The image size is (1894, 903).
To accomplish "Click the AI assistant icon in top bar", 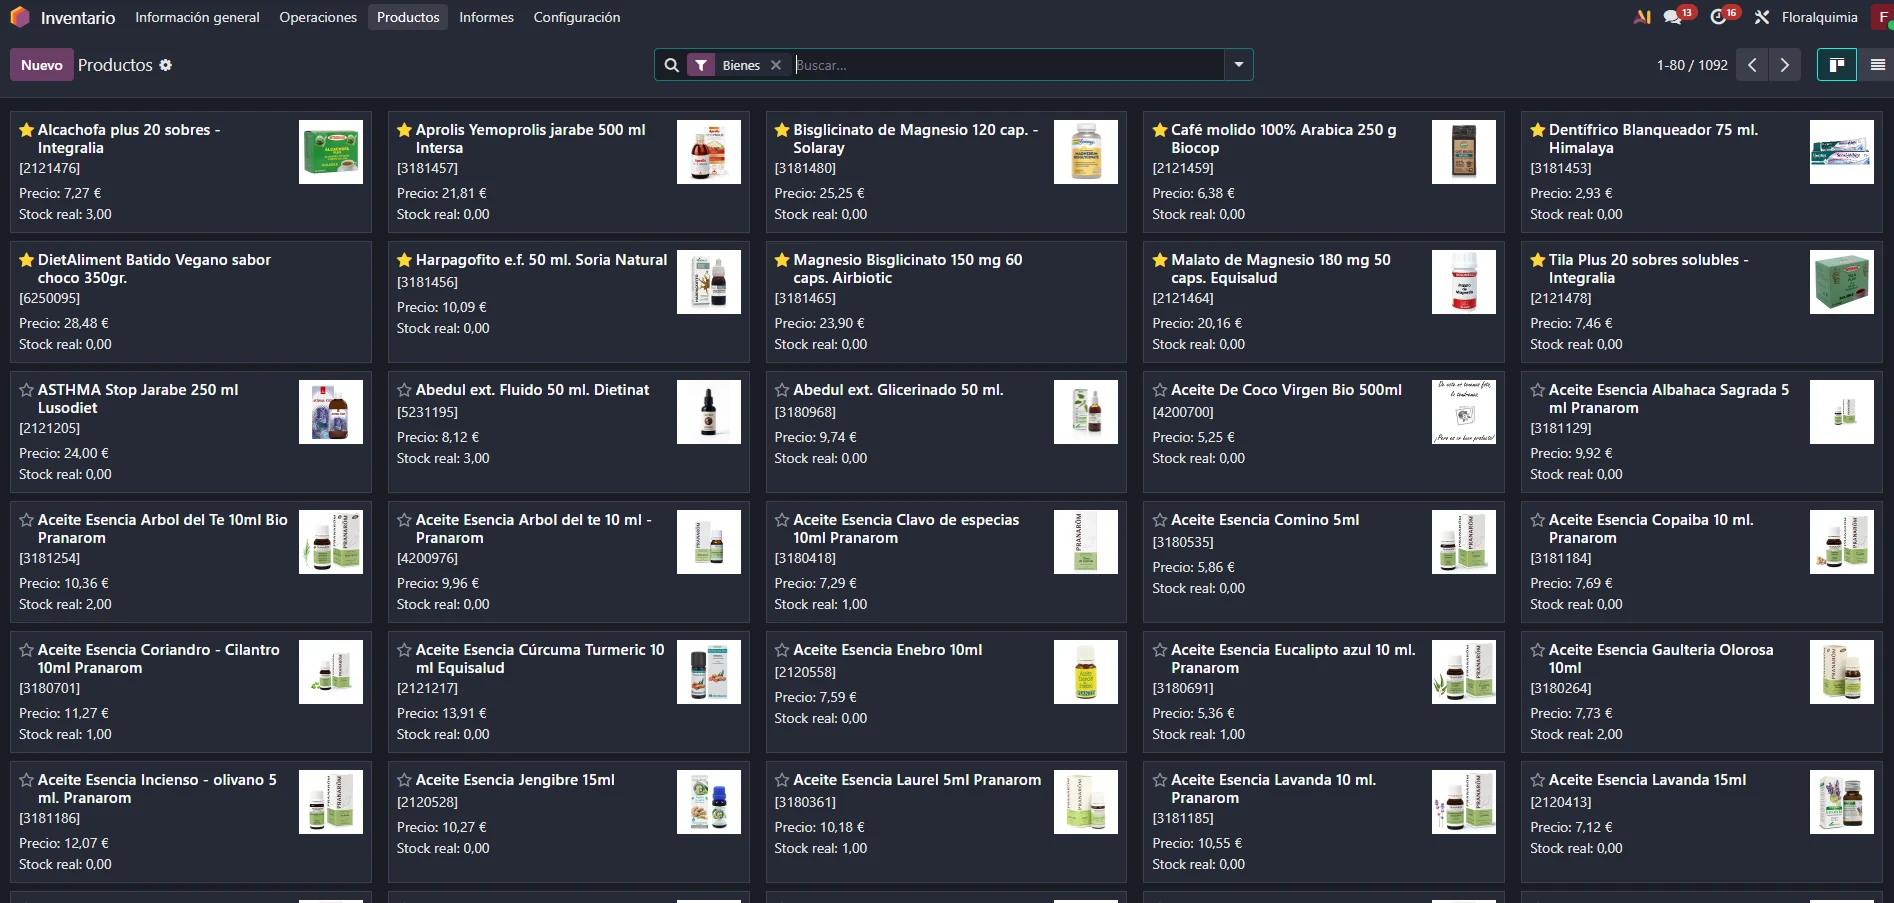I will pos(1642,17).
